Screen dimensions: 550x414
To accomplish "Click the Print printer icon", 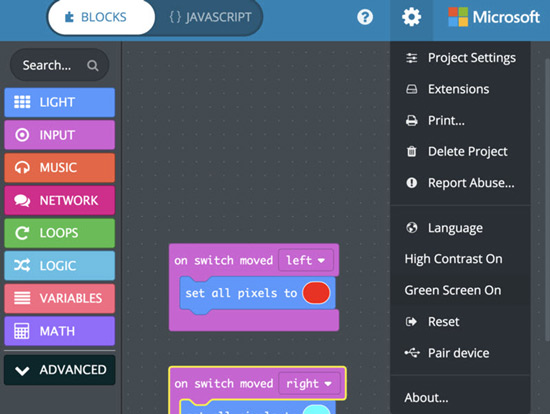I will pos(411,120).
